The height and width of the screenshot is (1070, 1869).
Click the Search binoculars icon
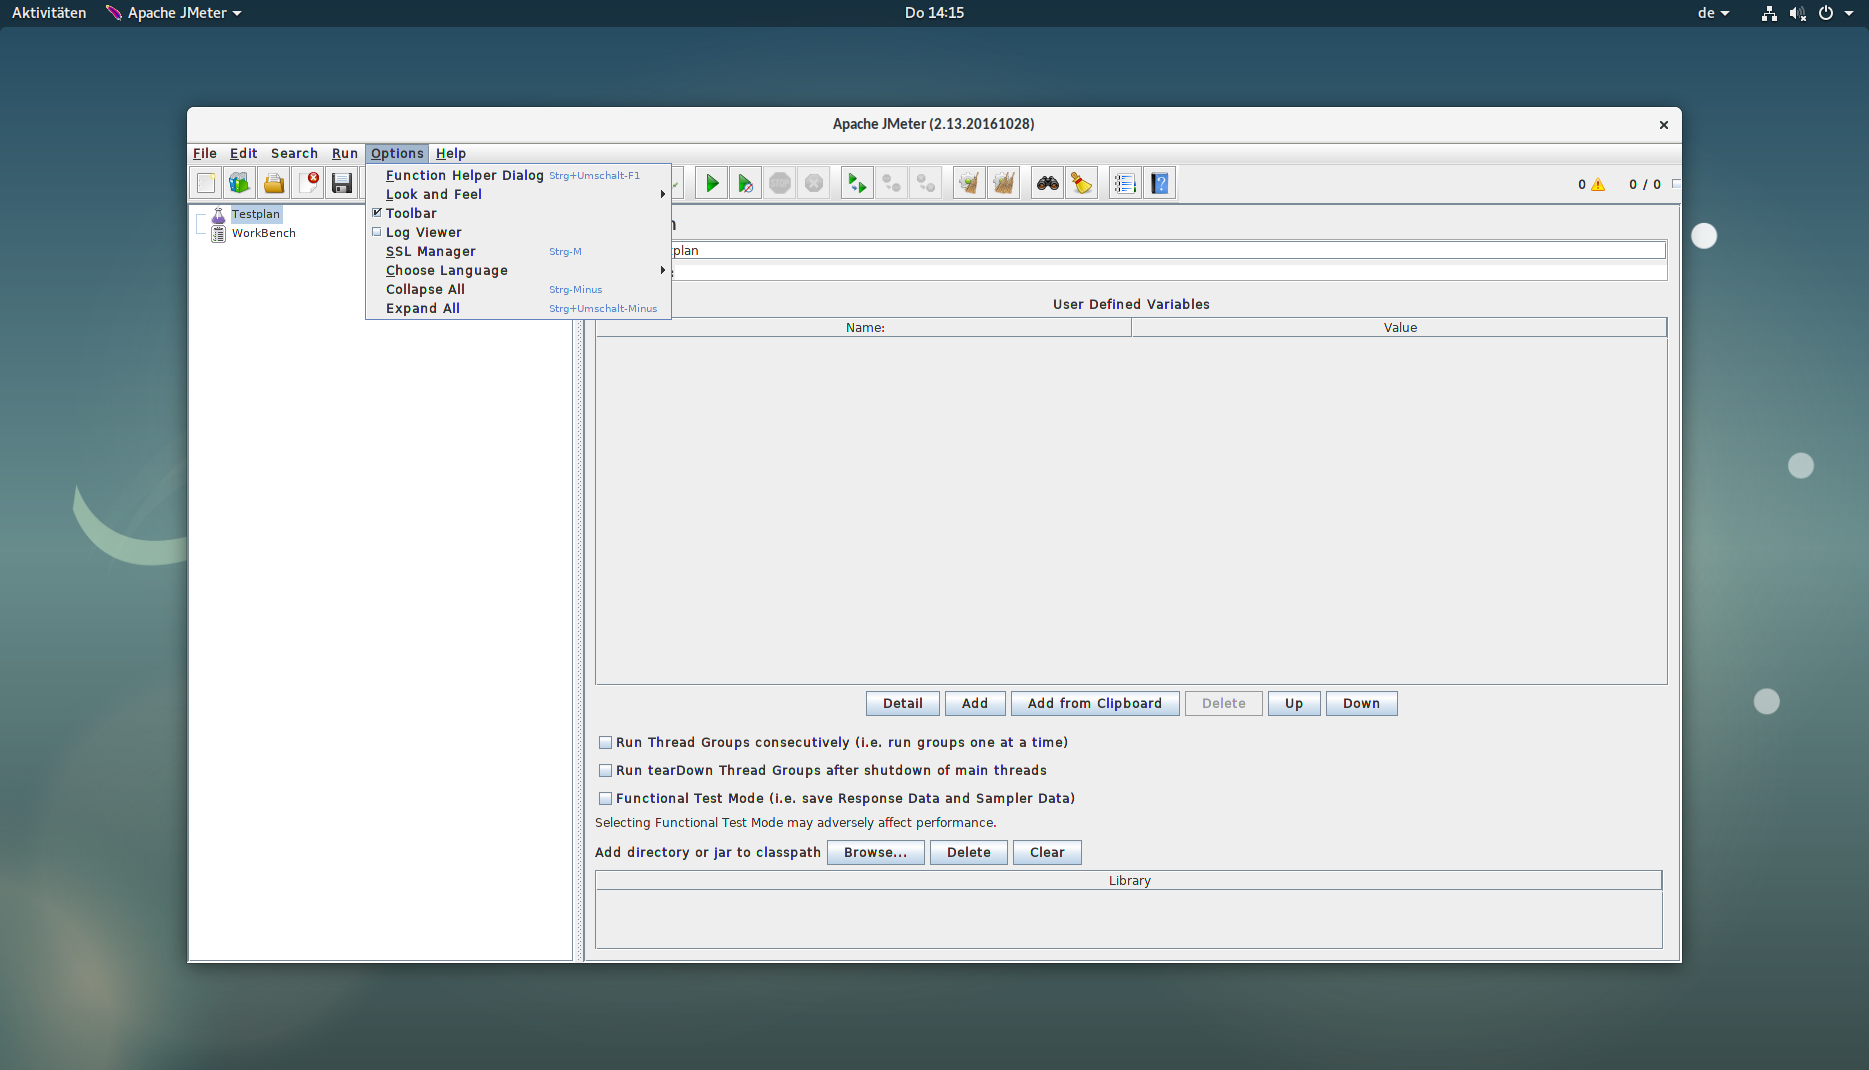tap(1047, 183)
